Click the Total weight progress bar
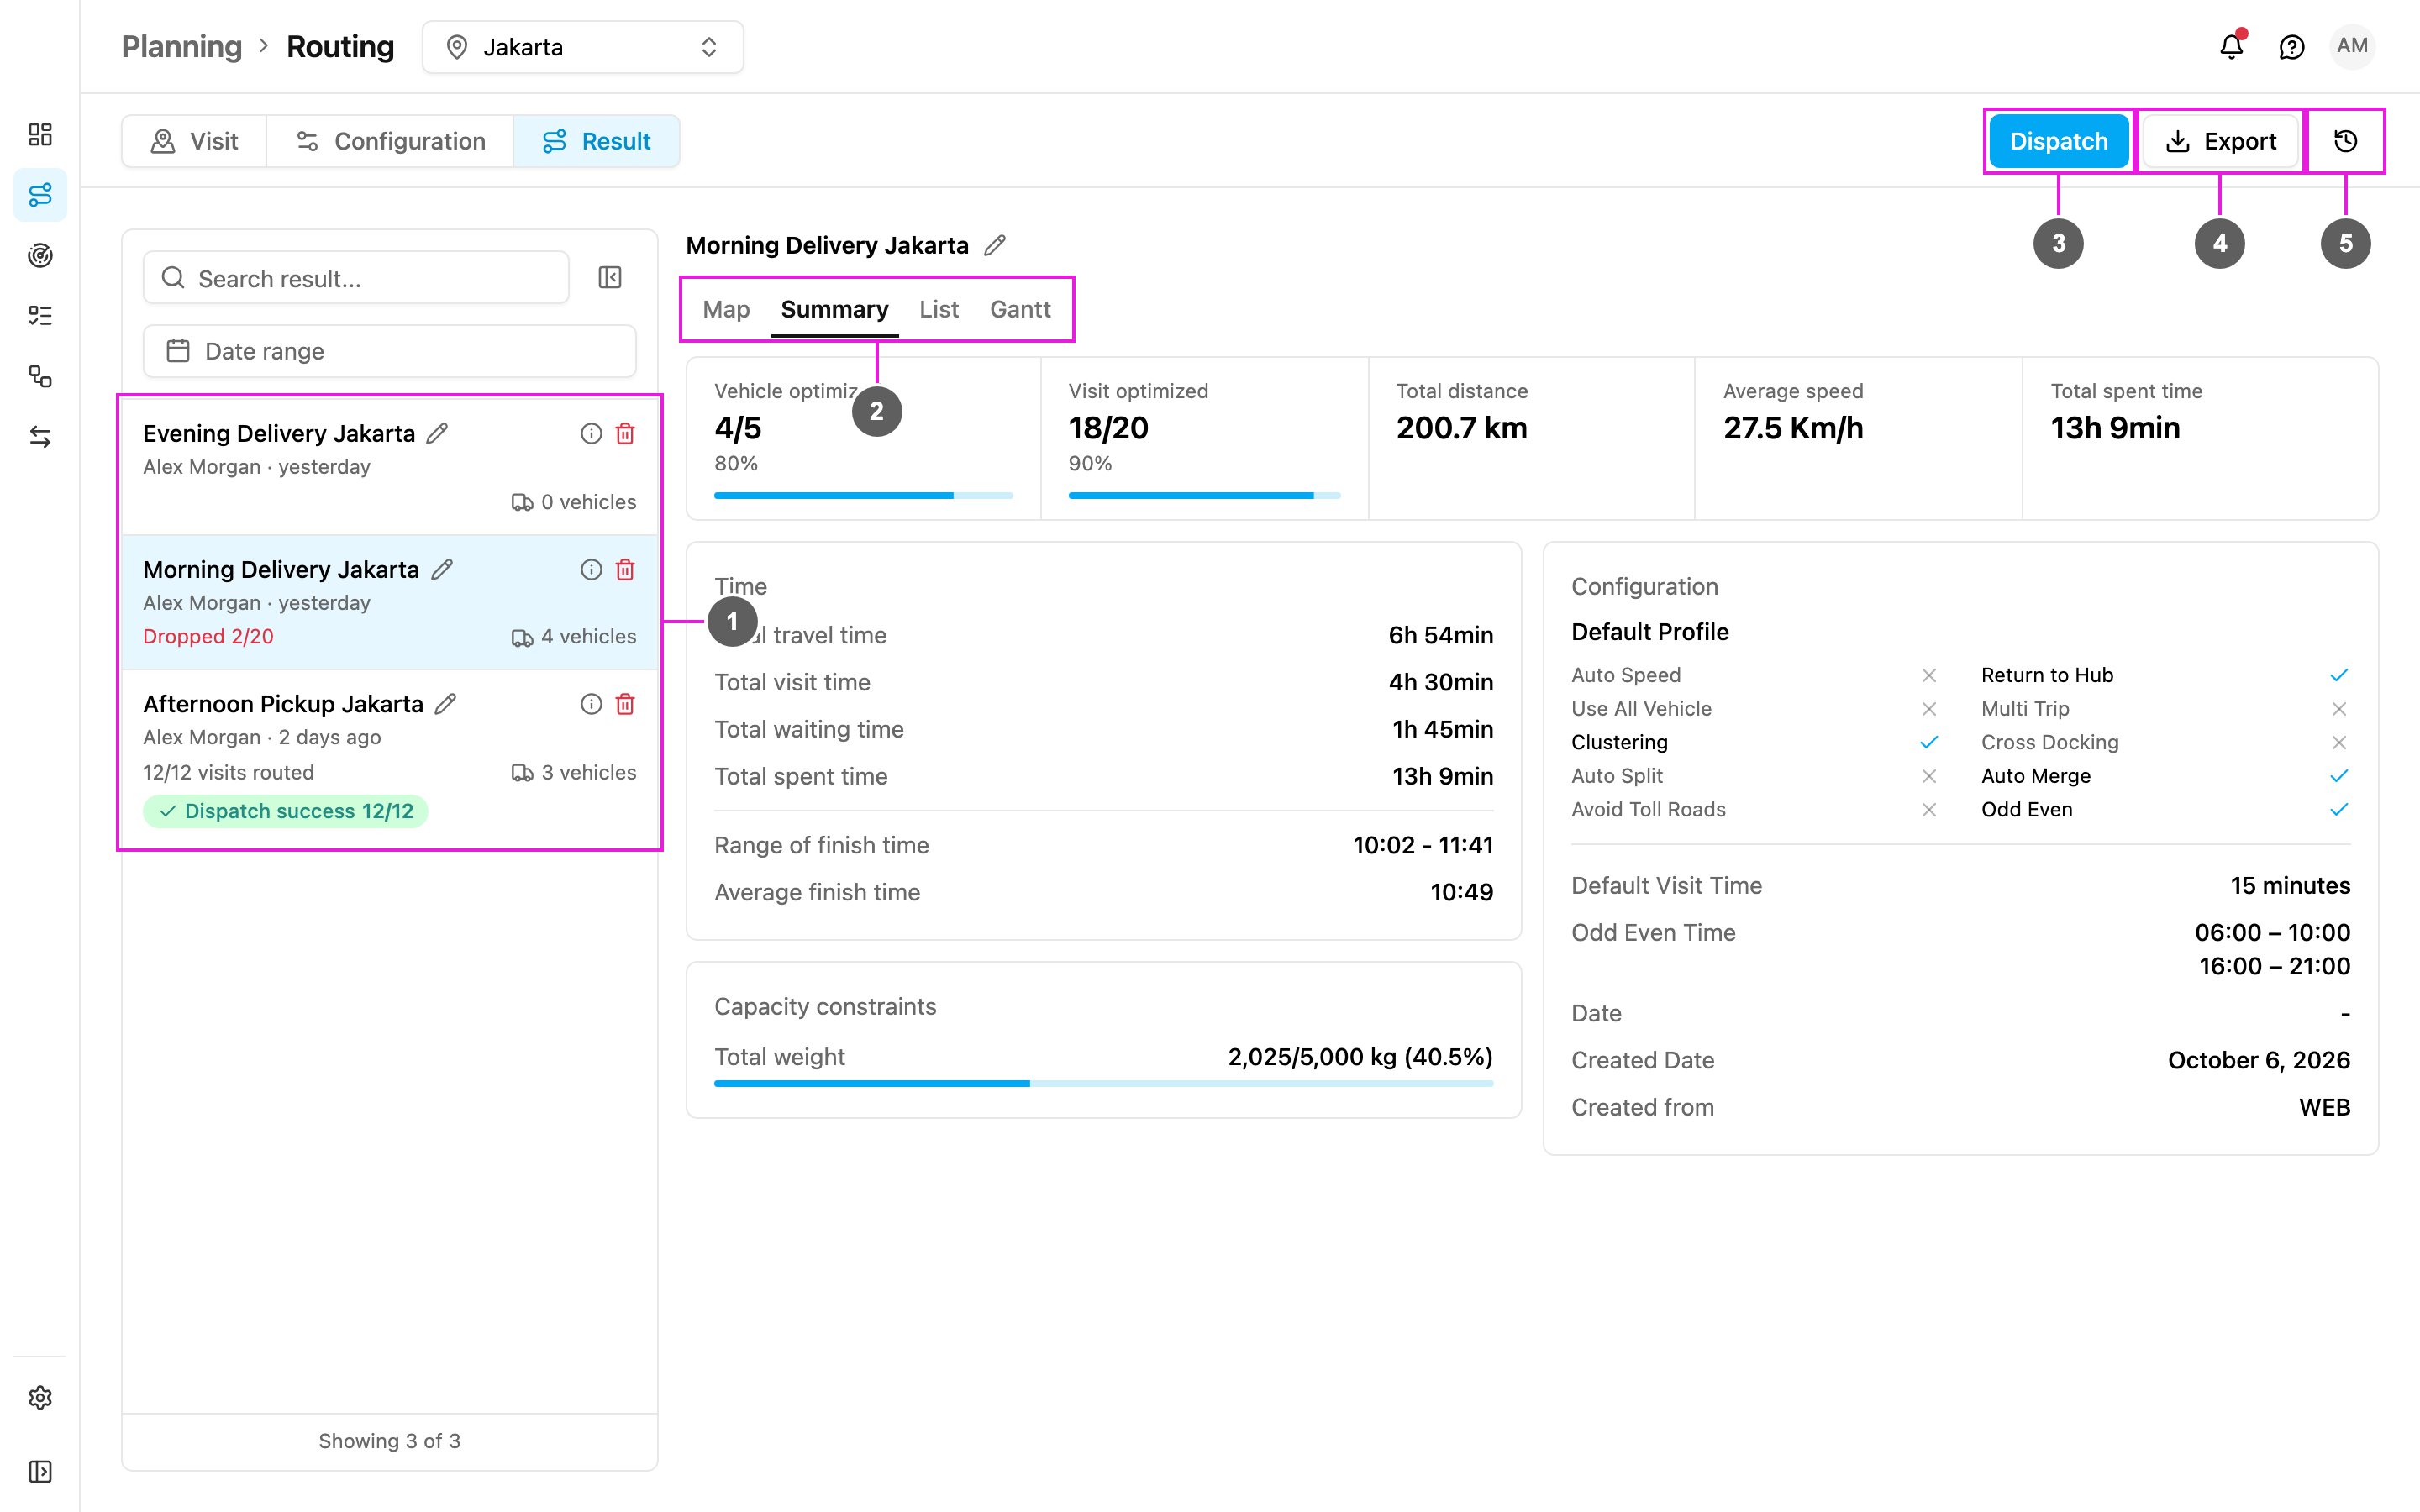This screenshot has width=2420, height=1512. pos(1103,1083)
